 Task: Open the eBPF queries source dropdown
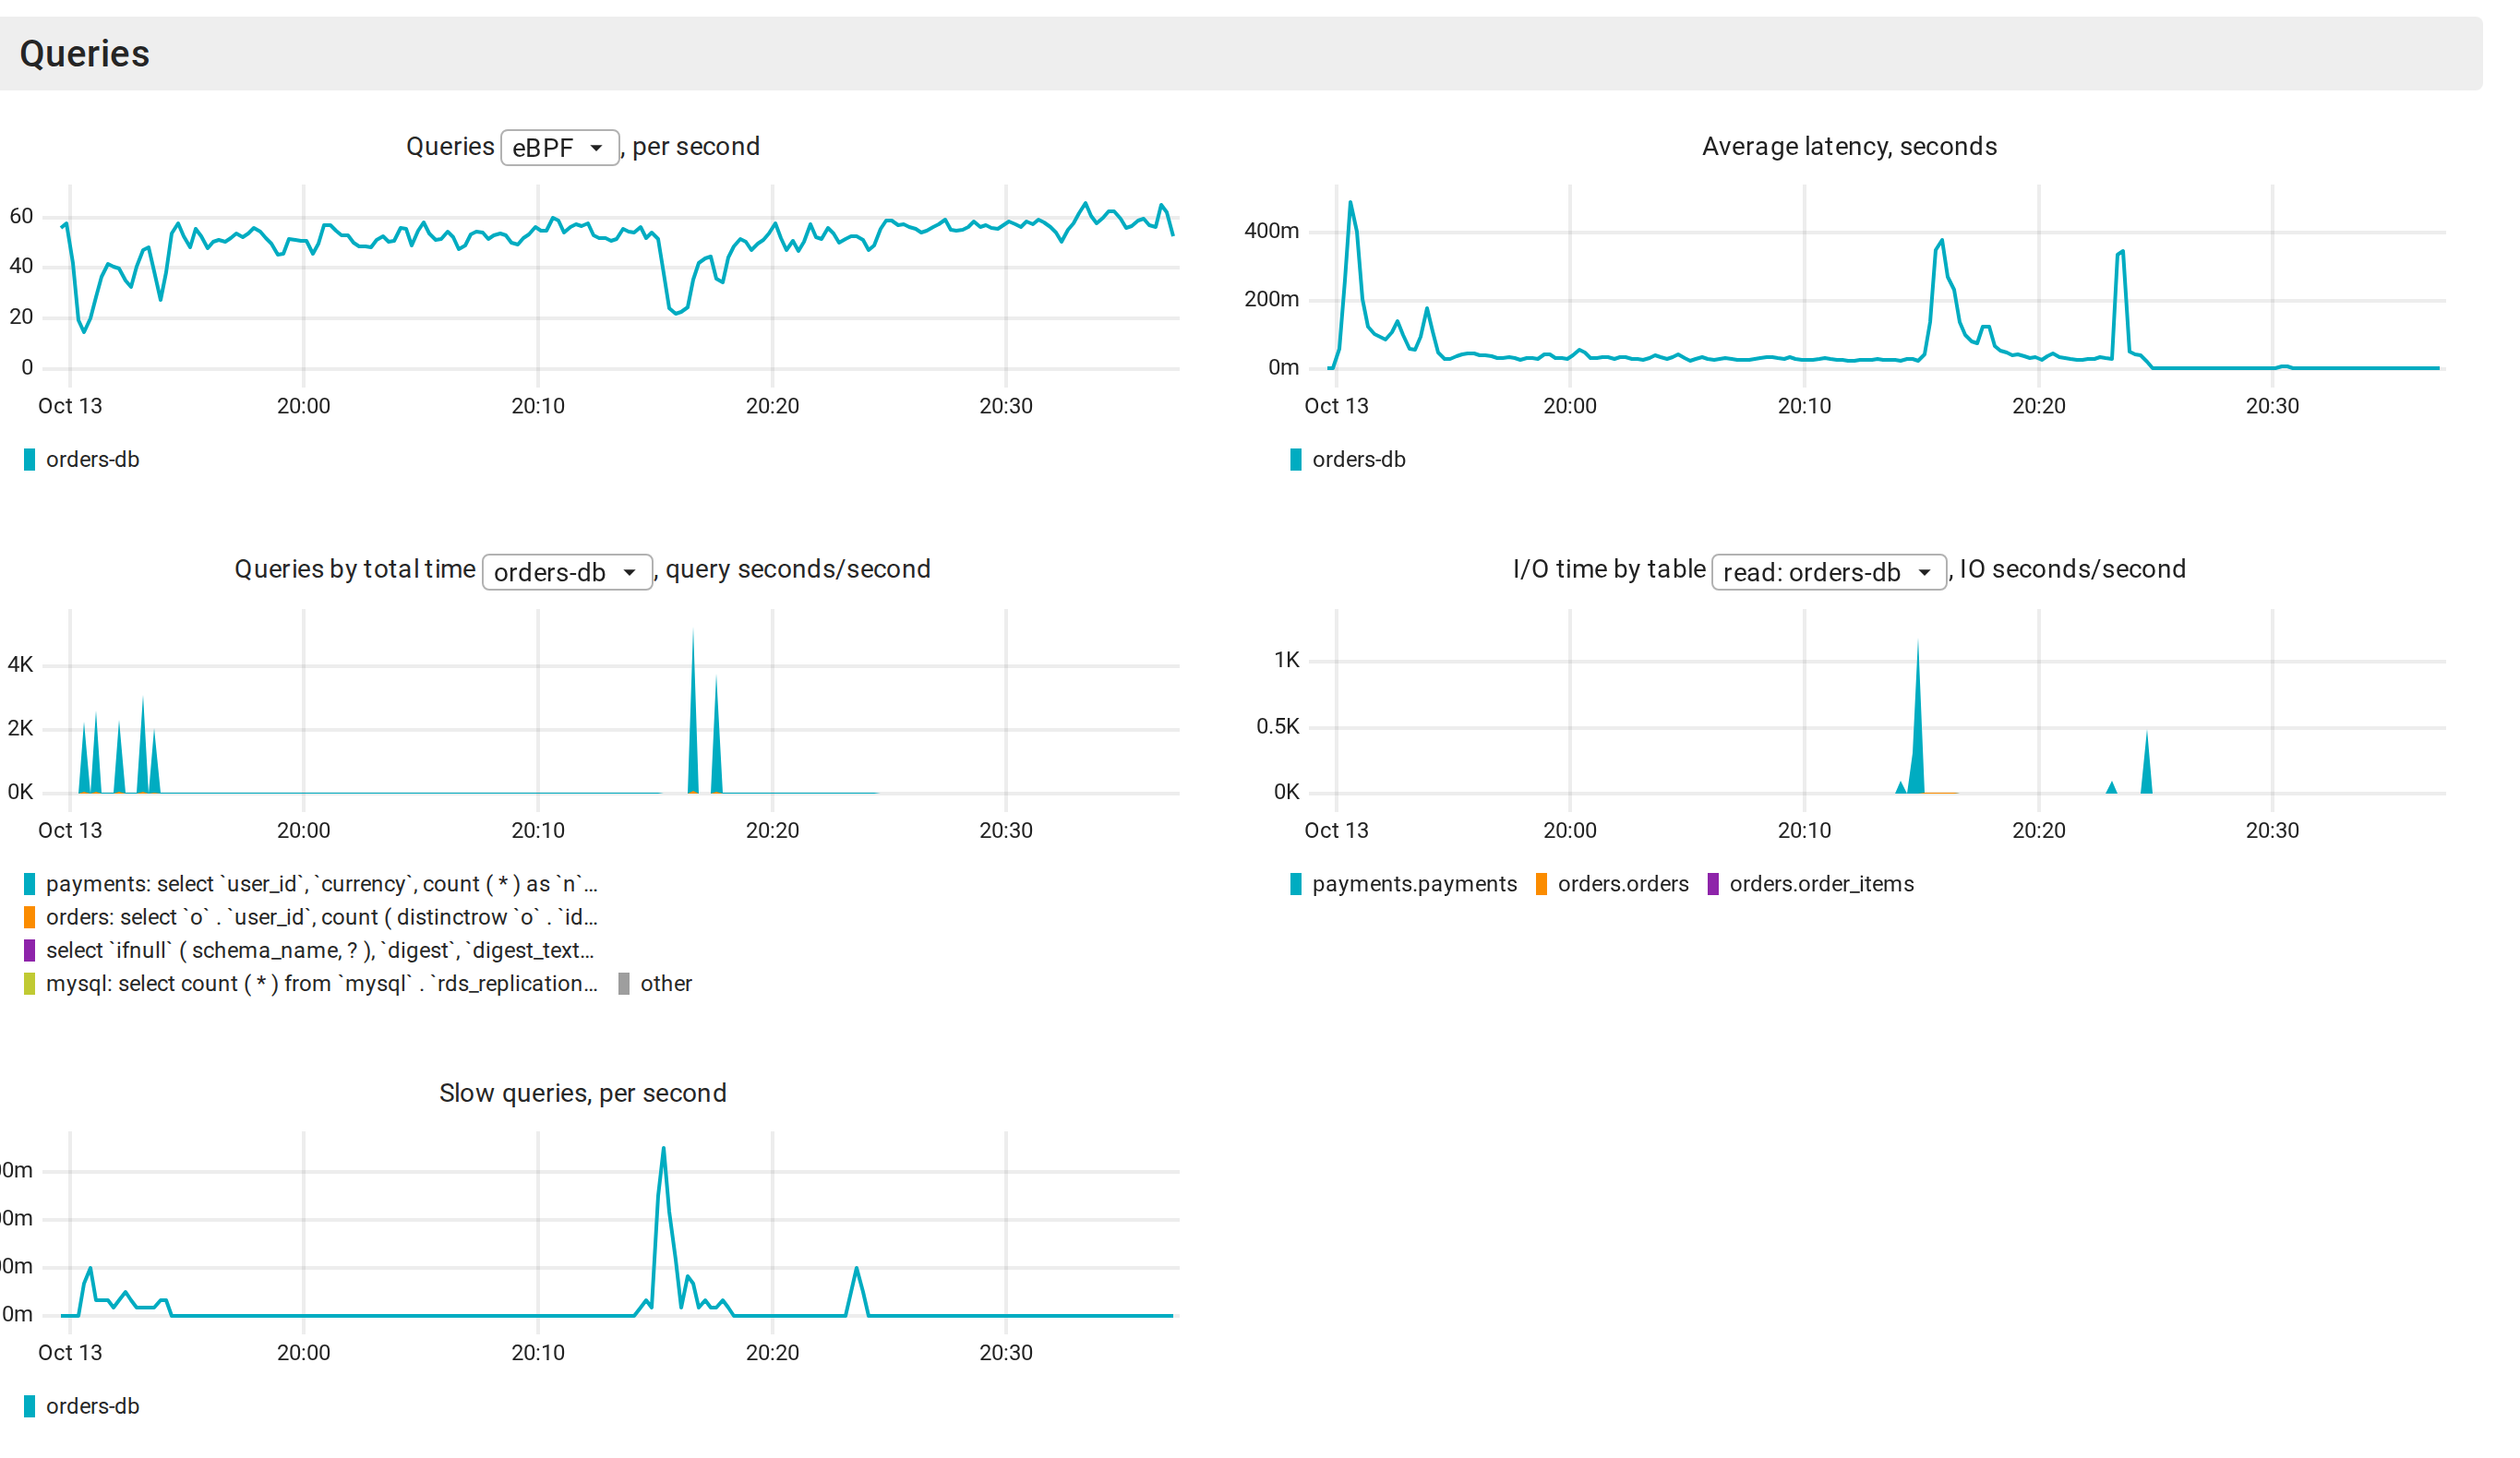point(559,147)
